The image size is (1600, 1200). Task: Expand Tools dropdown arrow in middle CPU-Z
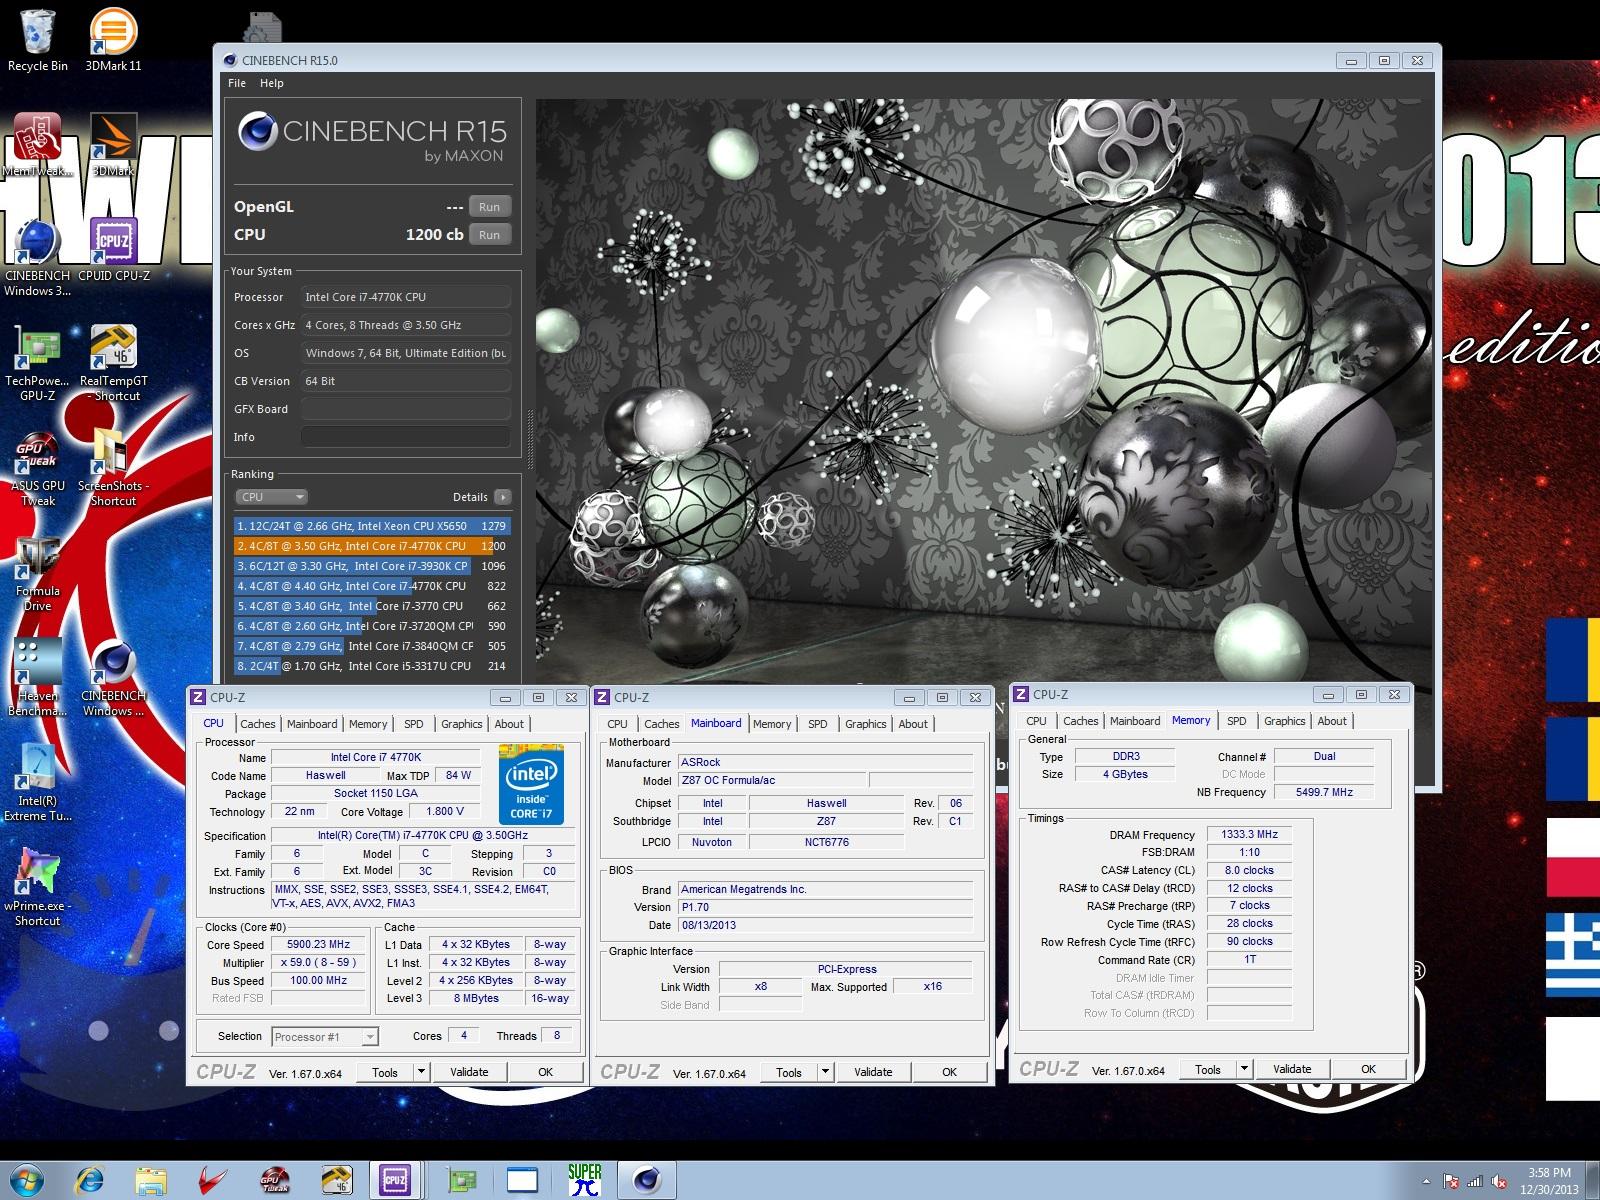tap(825, 1072)
